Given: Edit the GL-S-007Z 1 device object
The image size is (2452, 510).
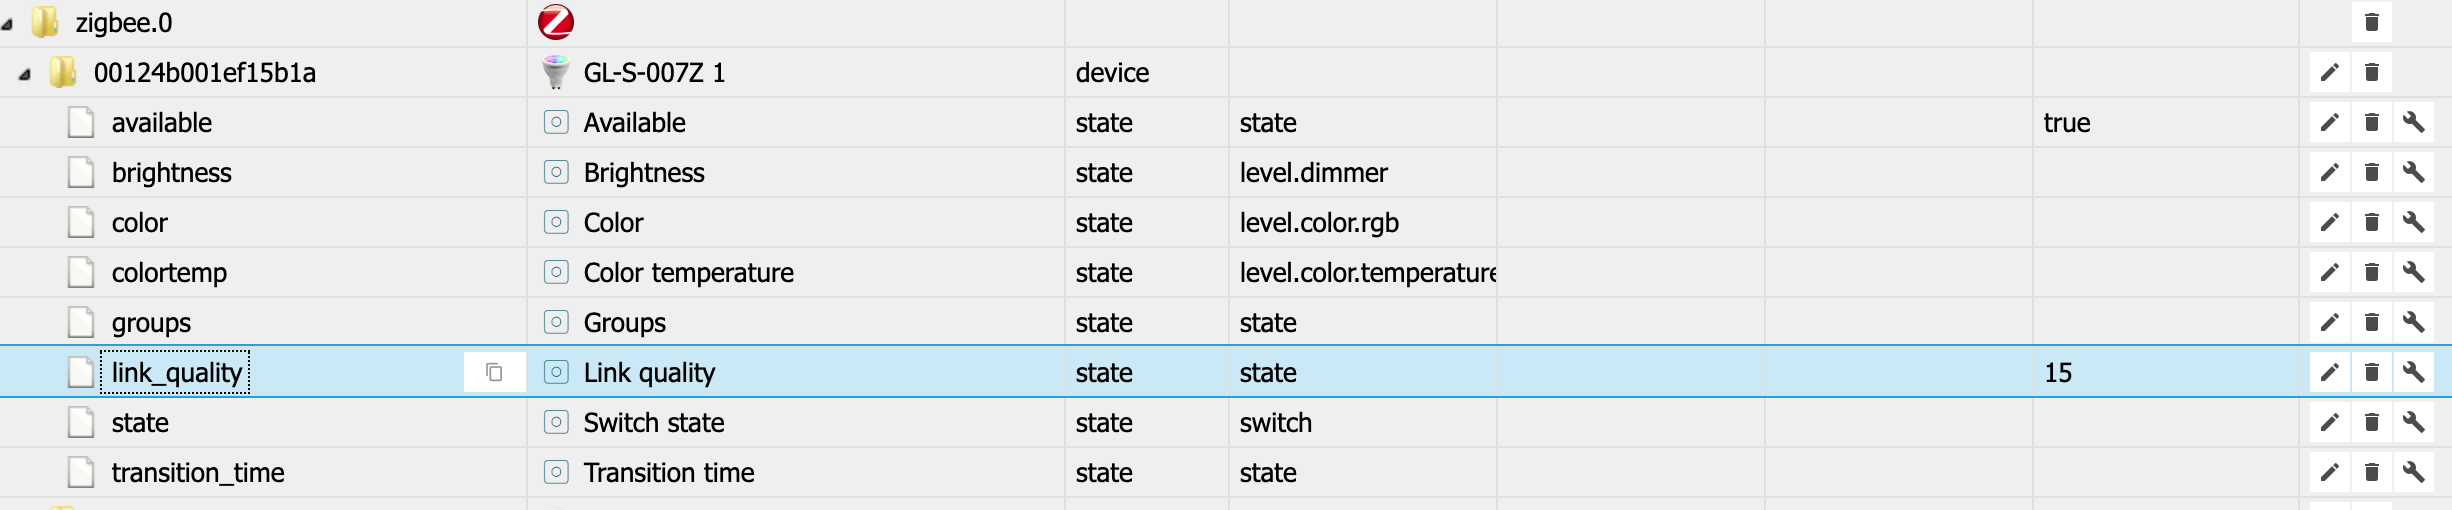Looking at the screenshot, I should tap(2329, 72).
